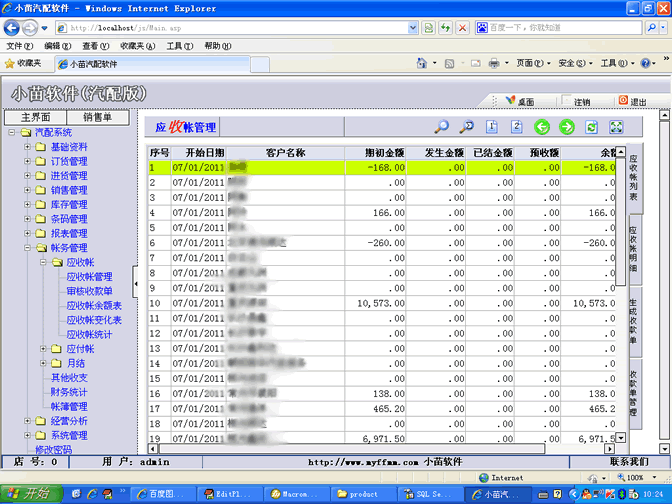The image size is (672, 504).
Task: Open 应收帐统计 in the tree
Action: tap(90, 335)
